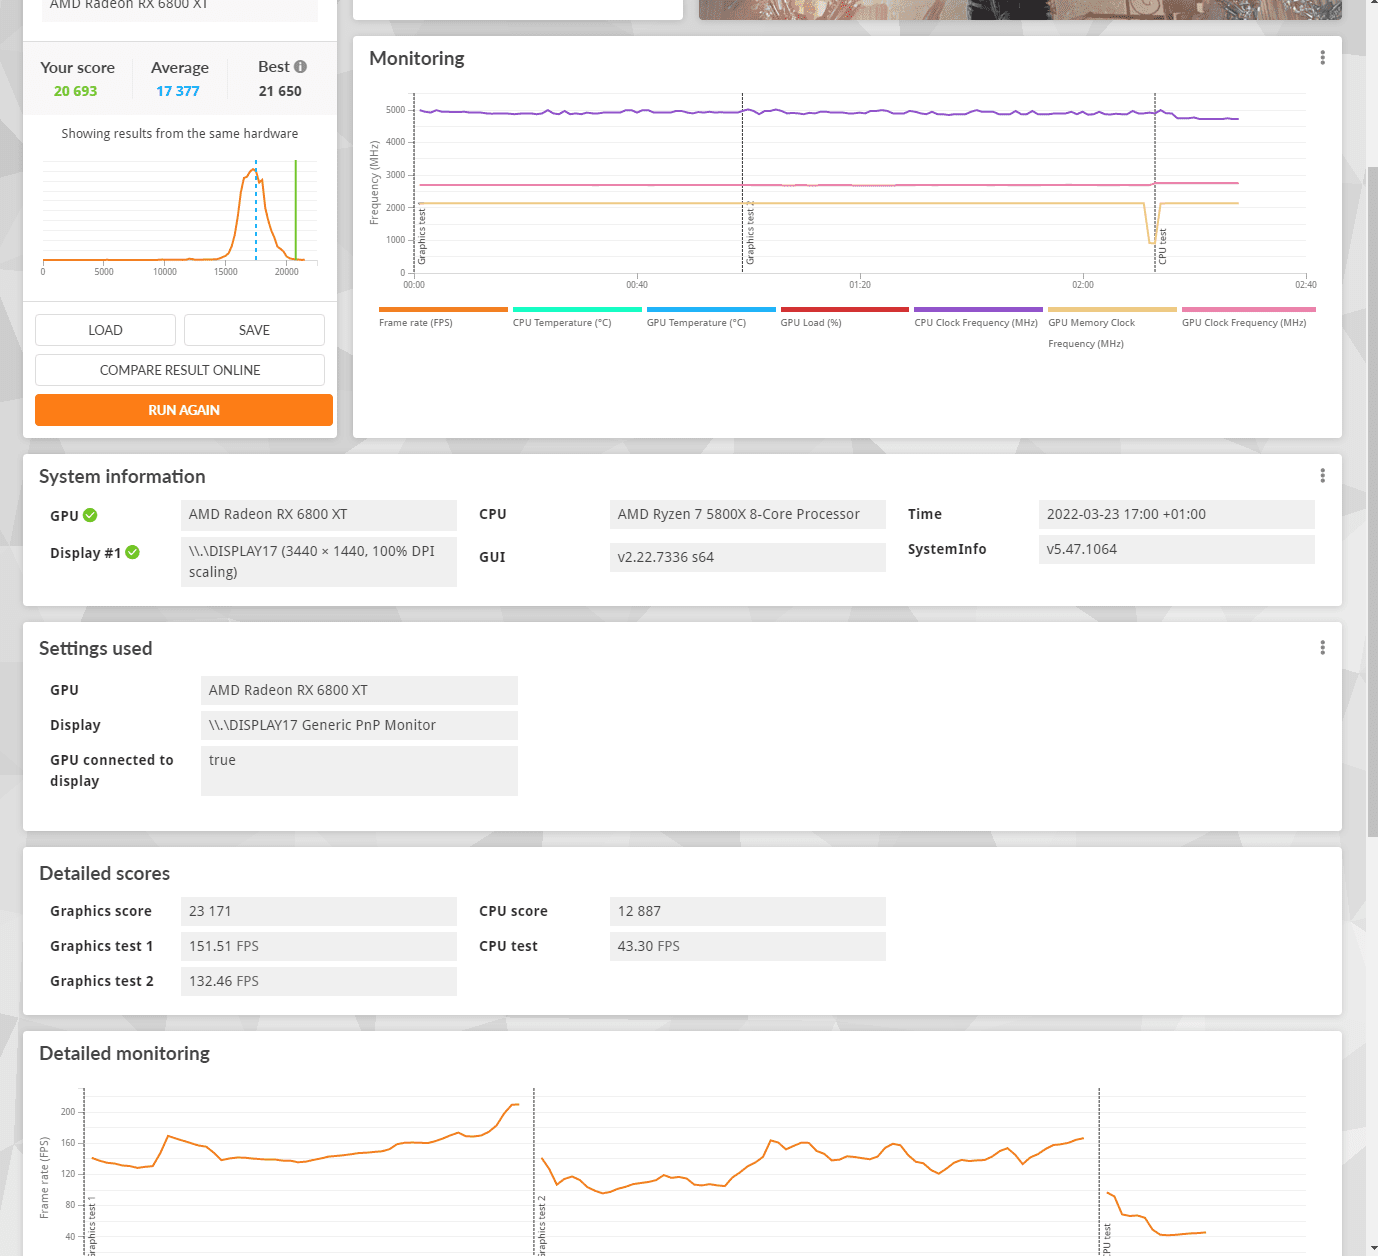This screenshot has height=1256, width=1378.
Task: Select the CPU field AMD Ryzen 7 5800X
Action: (748, 514)
